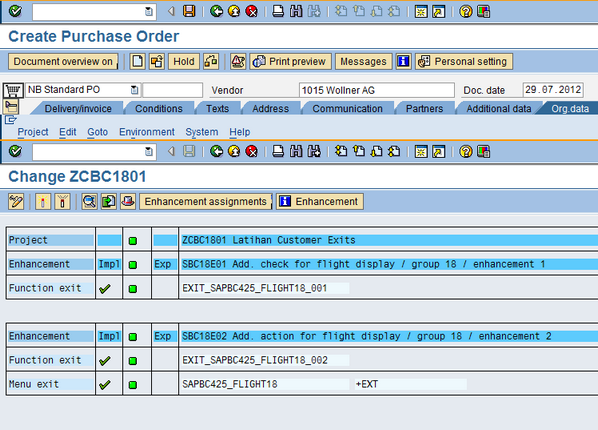Viewport: 598px width, 430px height.
Task: Click blue Info icon beside Messages button
Action: (403, 61)
